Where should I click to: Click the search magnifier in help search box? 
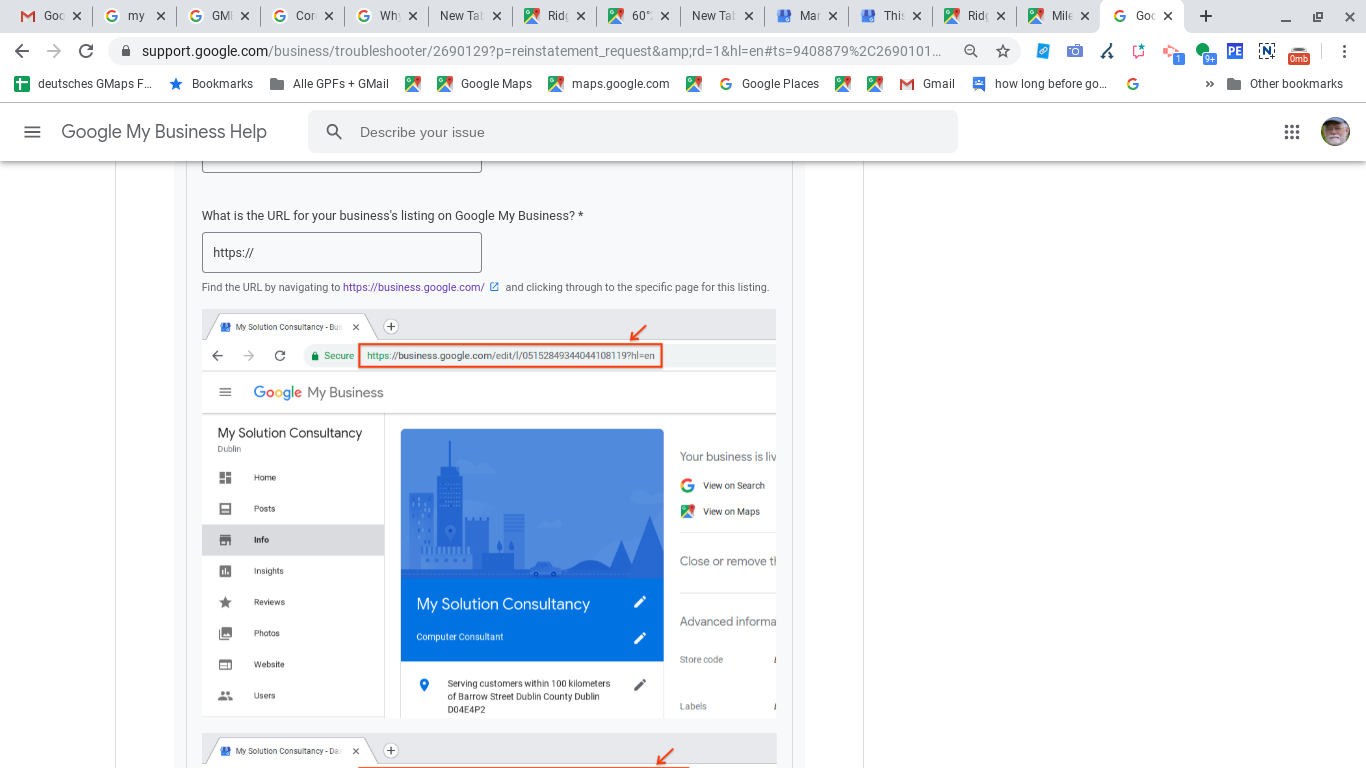(x=334, y=132)
